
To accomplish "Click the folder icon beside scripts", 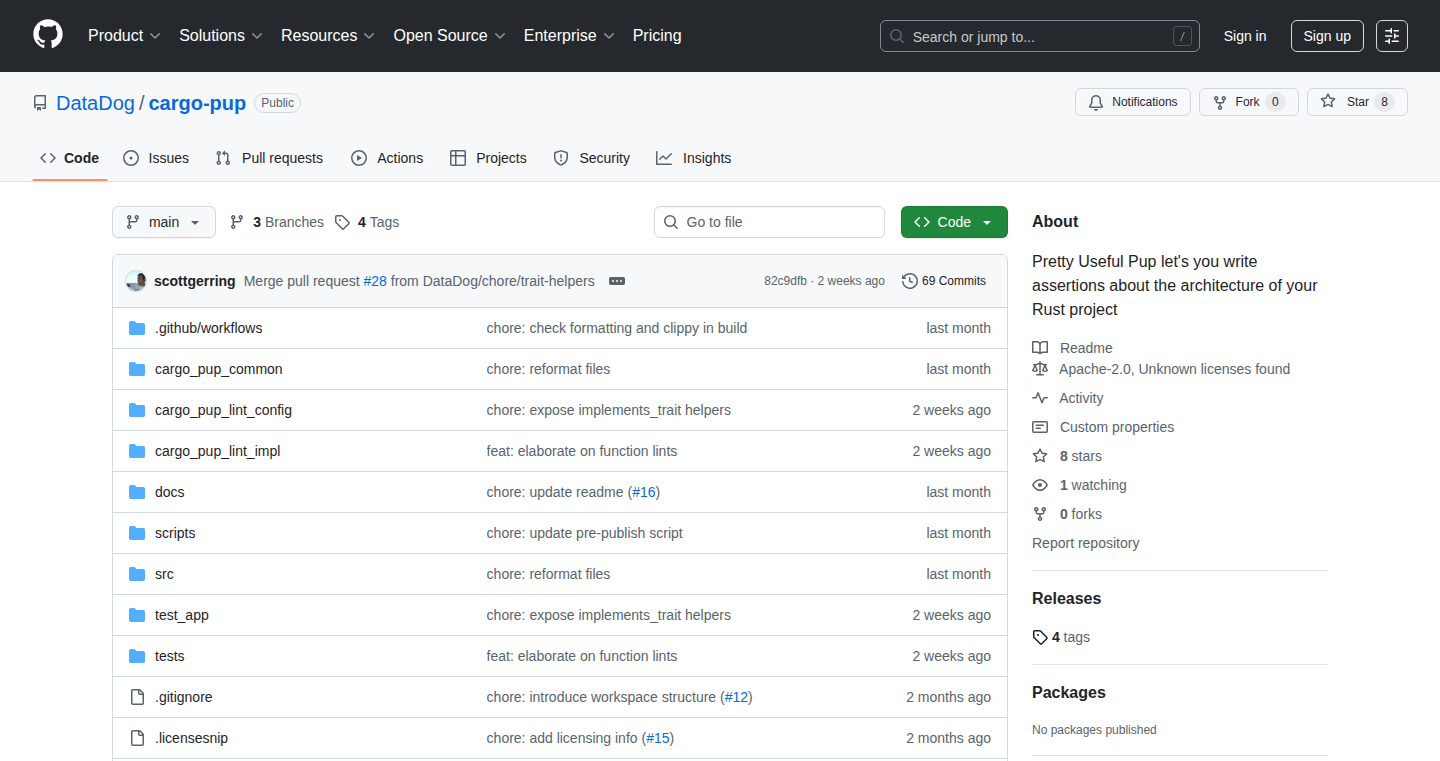I will tap(137, 533).
